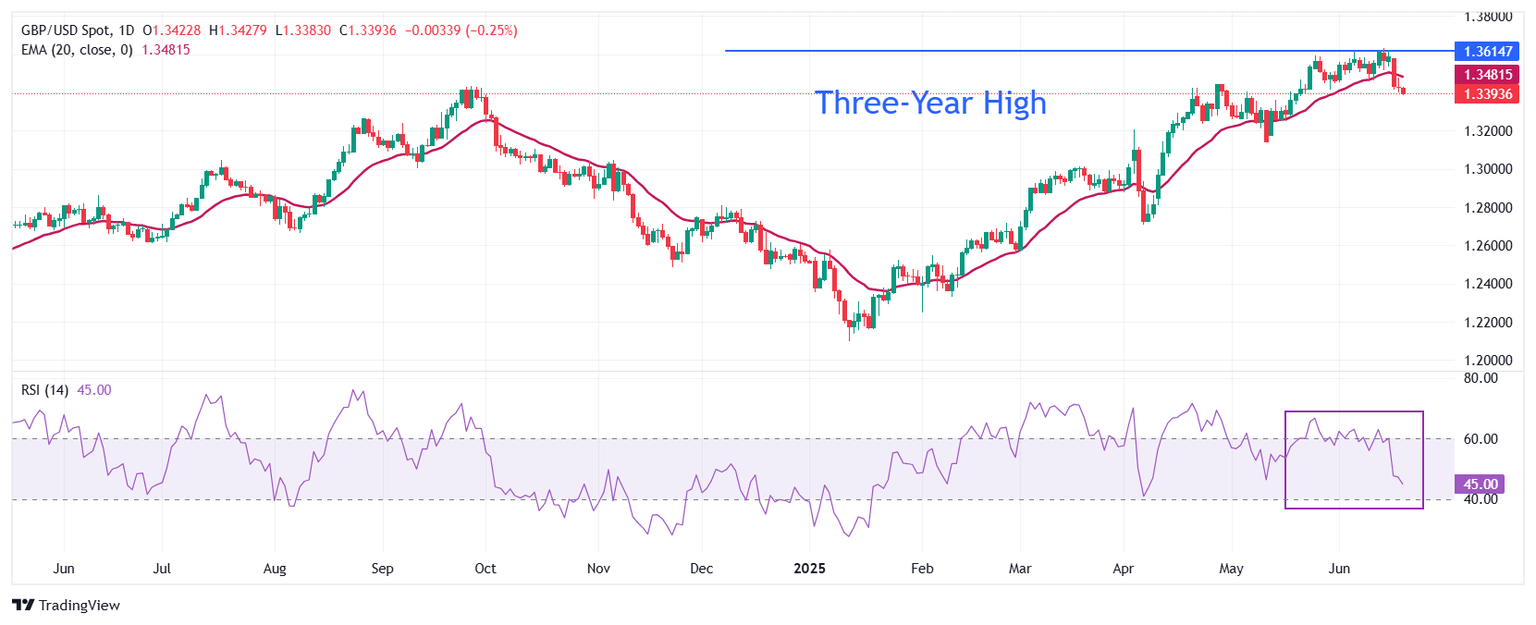Click the lower 40.00 dashed RSI band line
The image size is (1536, 625).
[700, 497]
